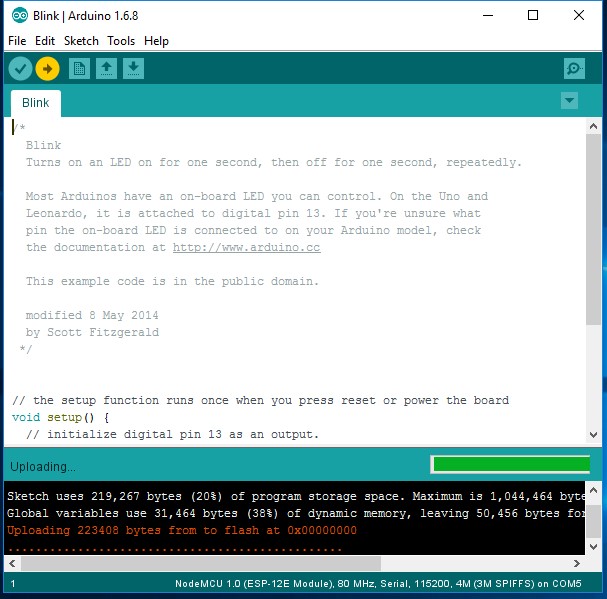Select the Blink sketch tab
This screenshot has height=599, width=607.
36,103
